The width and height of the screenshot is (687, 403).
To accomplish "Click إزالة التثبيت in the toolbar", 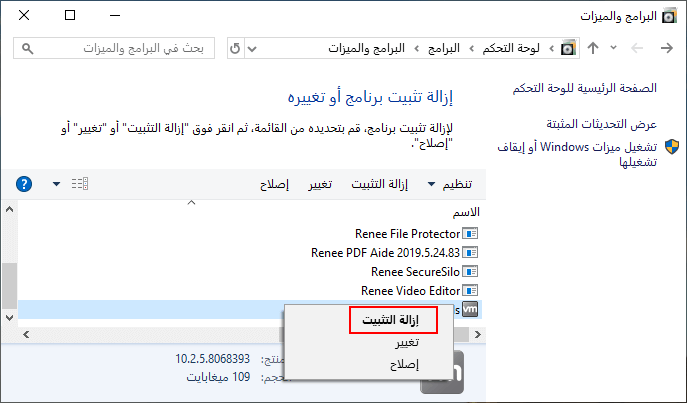I will [379, 184].
